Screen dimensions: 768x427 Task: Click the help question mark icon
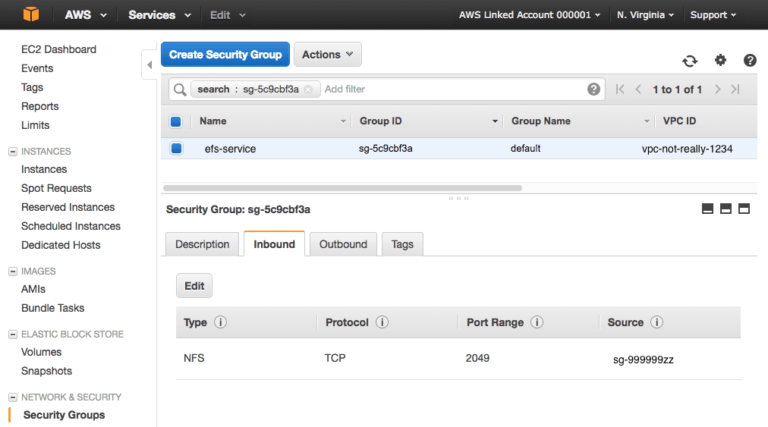pyautogui.click(x=749, y=60)
